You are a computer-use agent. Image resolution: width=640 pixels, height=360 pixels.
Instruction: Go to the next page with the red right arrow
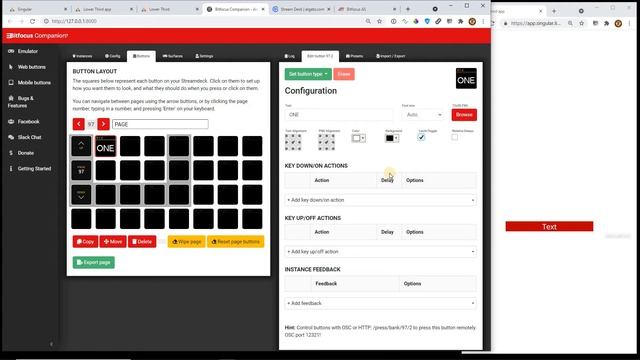104,124
